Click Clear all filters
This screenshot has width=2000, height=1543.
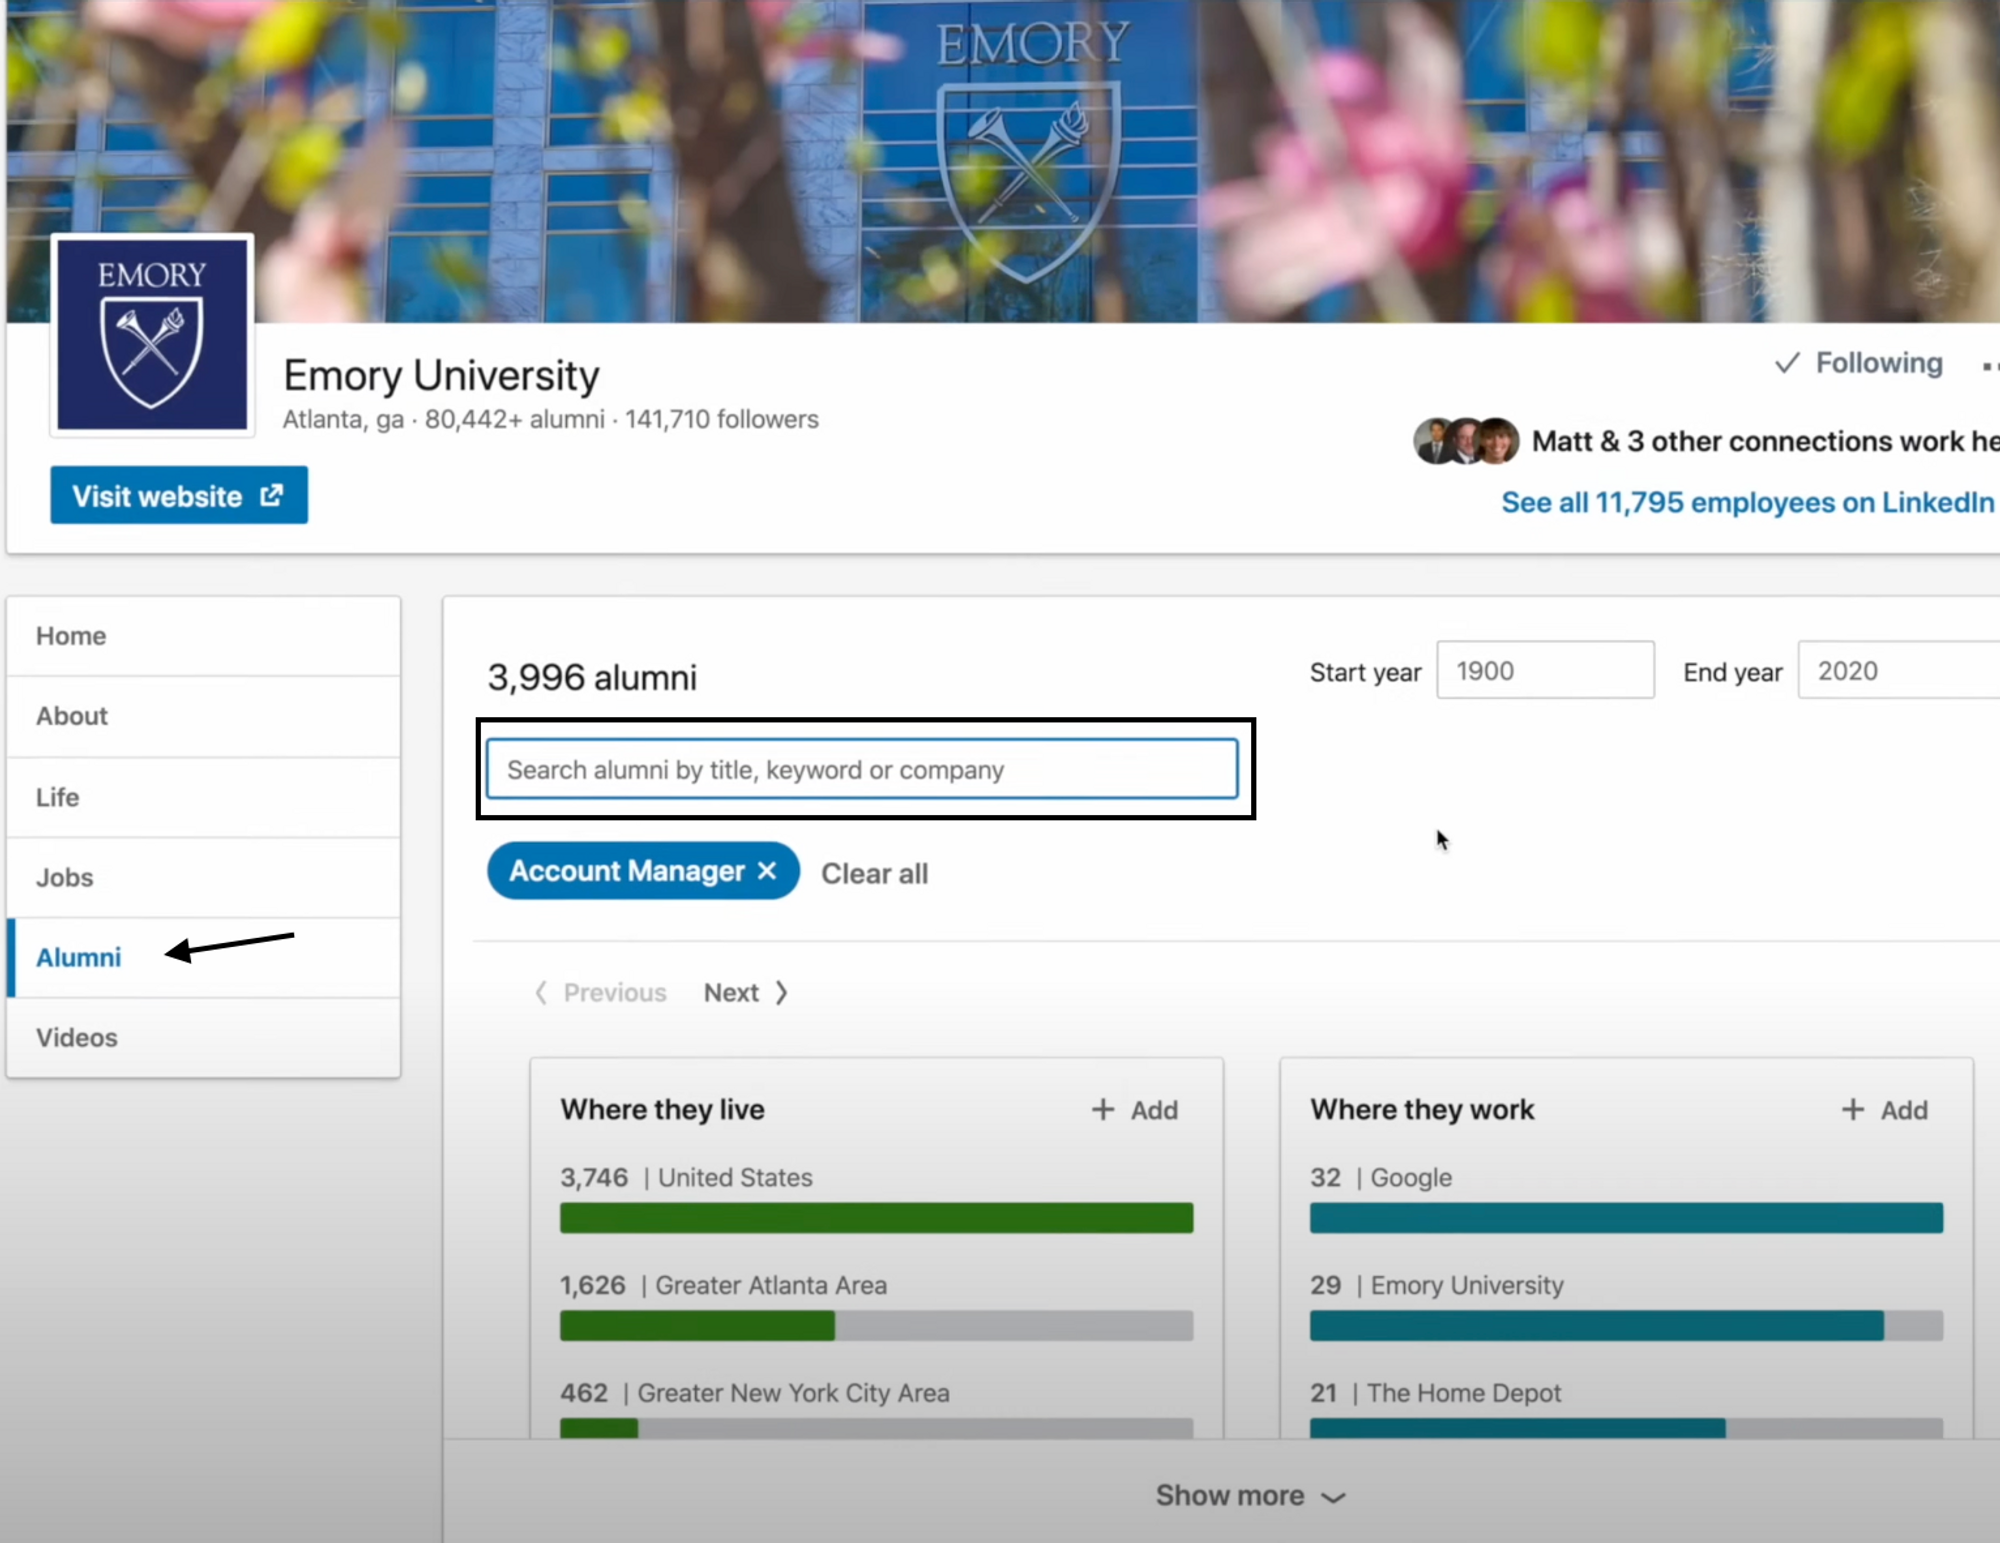coord(874,873)
